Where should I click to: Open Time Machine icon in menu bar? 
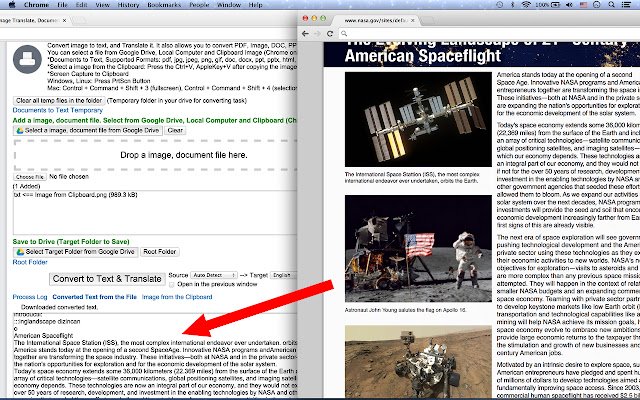[x=500, y=5]
